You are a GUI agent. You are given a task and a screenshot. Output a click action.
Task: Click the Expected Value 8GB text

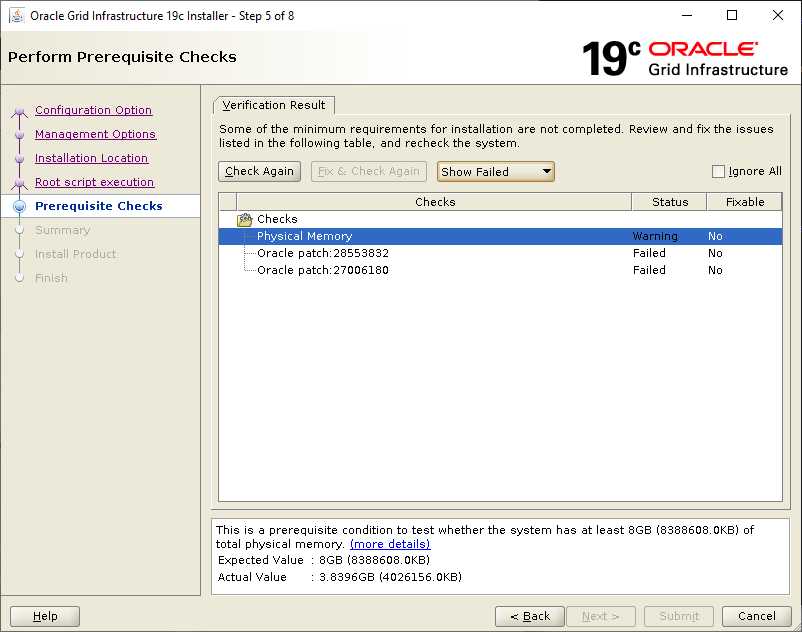[374, 560]
